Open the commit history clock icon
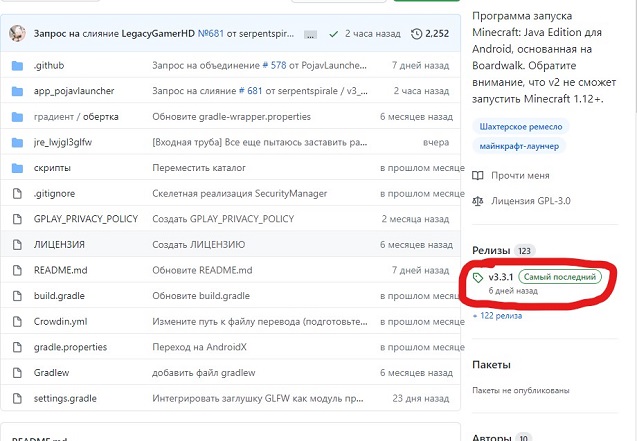This screenshot has height=441, width=637. 415,33
